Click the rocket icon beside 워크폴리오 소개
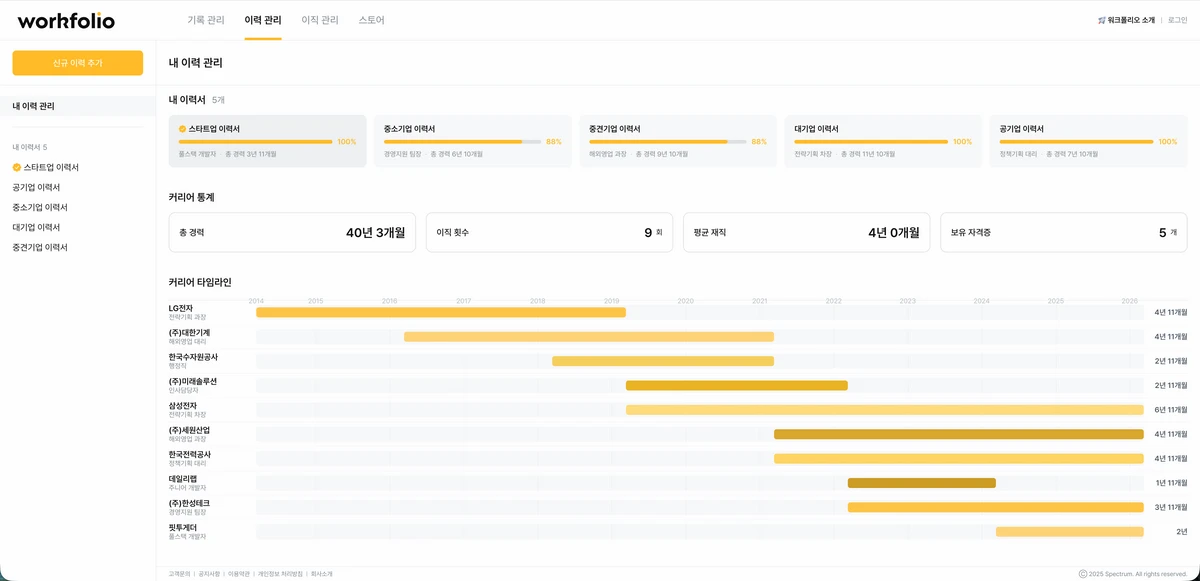 [x=1101, y=20]
